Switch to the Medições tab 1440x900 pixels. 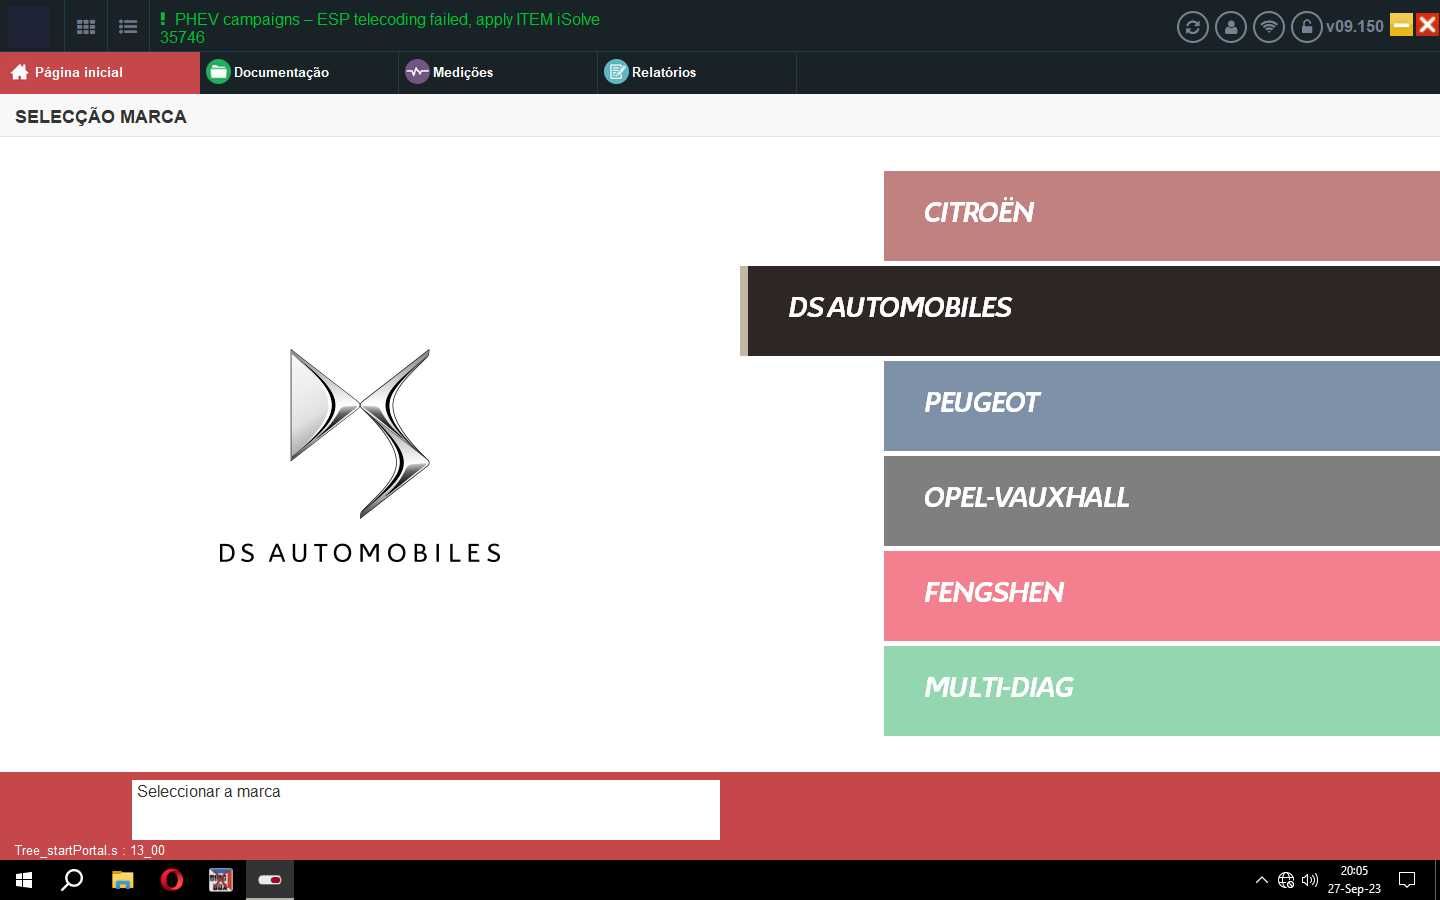498,72
